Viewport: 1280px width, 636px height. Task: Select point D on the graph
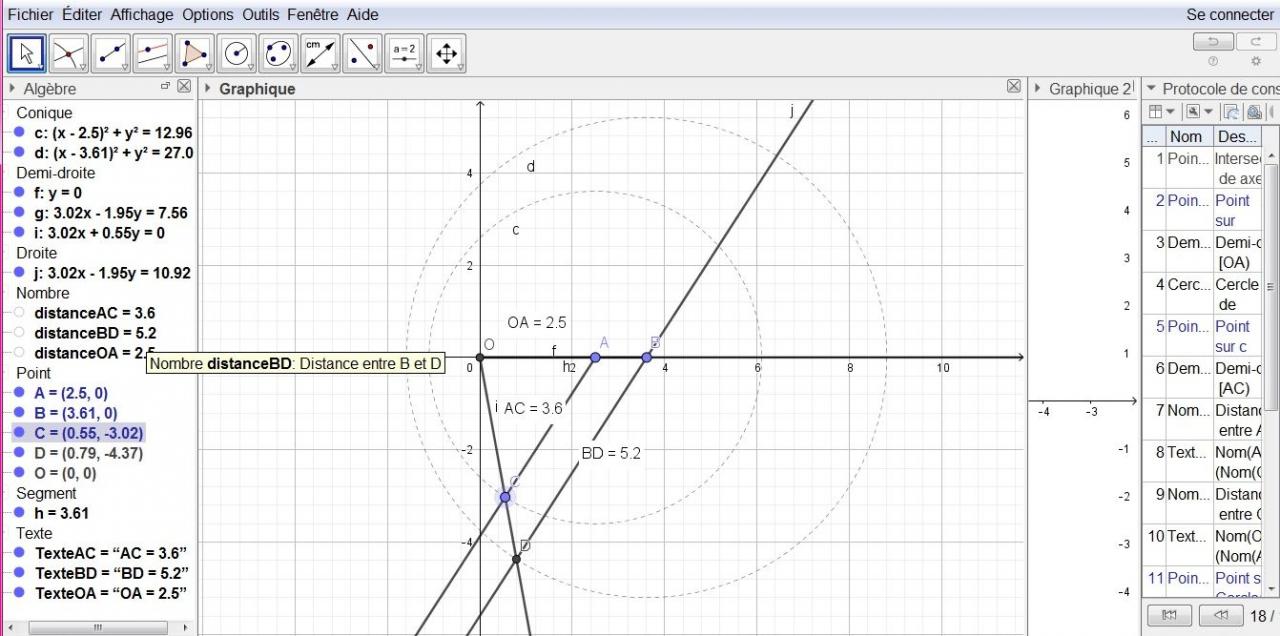pos(517,559)
